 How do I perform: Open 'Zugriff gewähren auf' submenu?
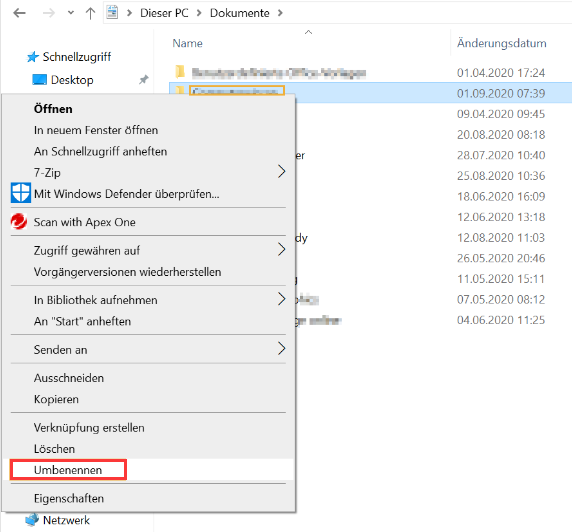click(148, 251)
